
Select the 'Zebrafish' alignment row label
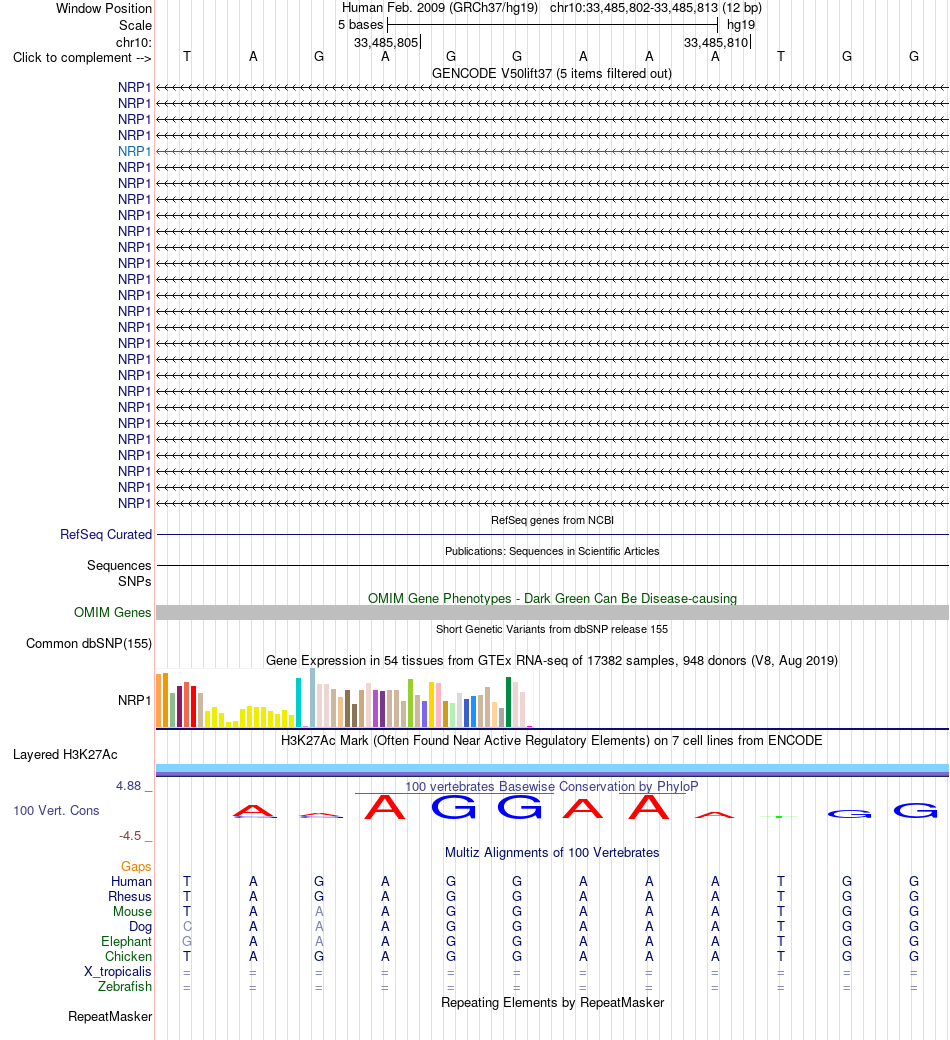(125, 986)
